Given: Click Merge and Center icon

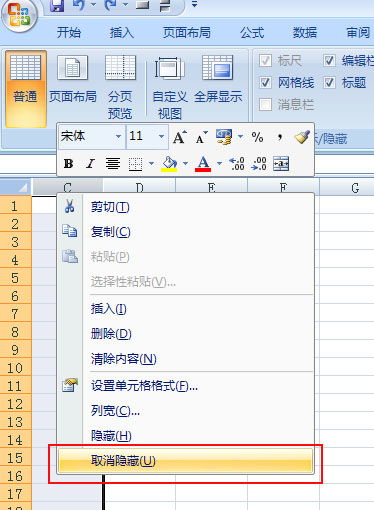Looking at the screenshot, I should [281, 163].
